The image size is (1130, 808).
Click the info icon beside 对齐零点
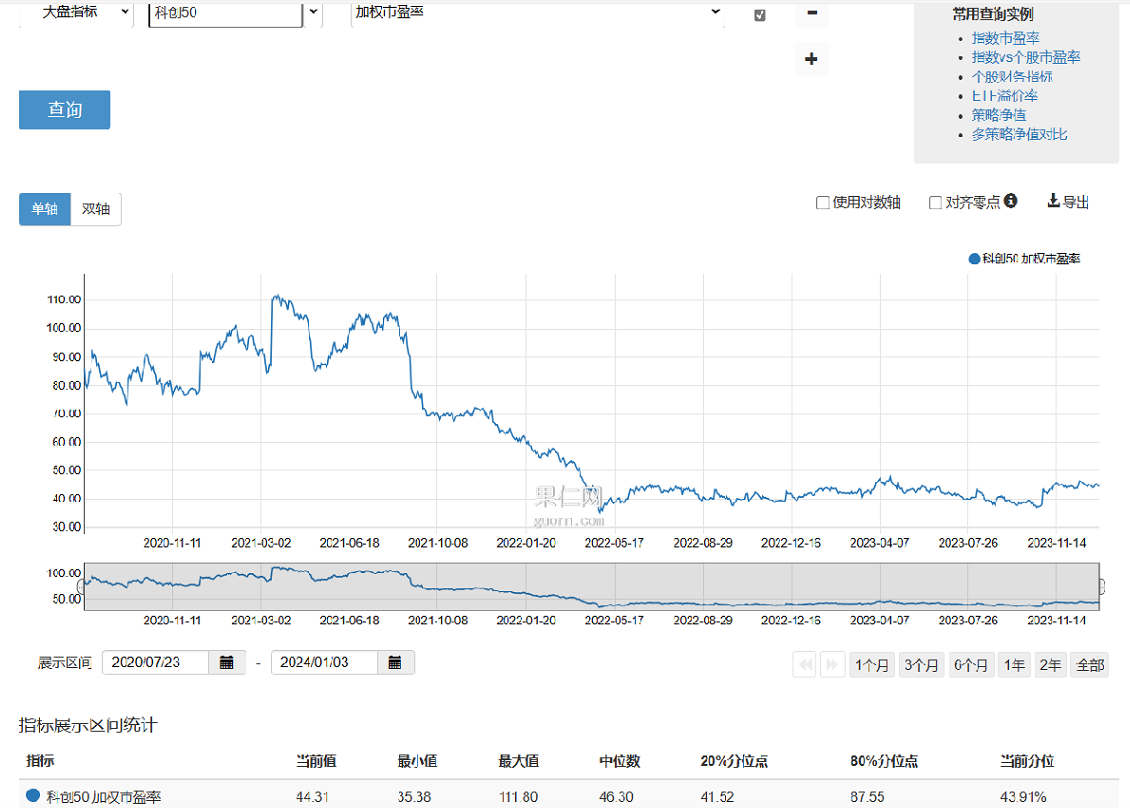[1011, 201]
